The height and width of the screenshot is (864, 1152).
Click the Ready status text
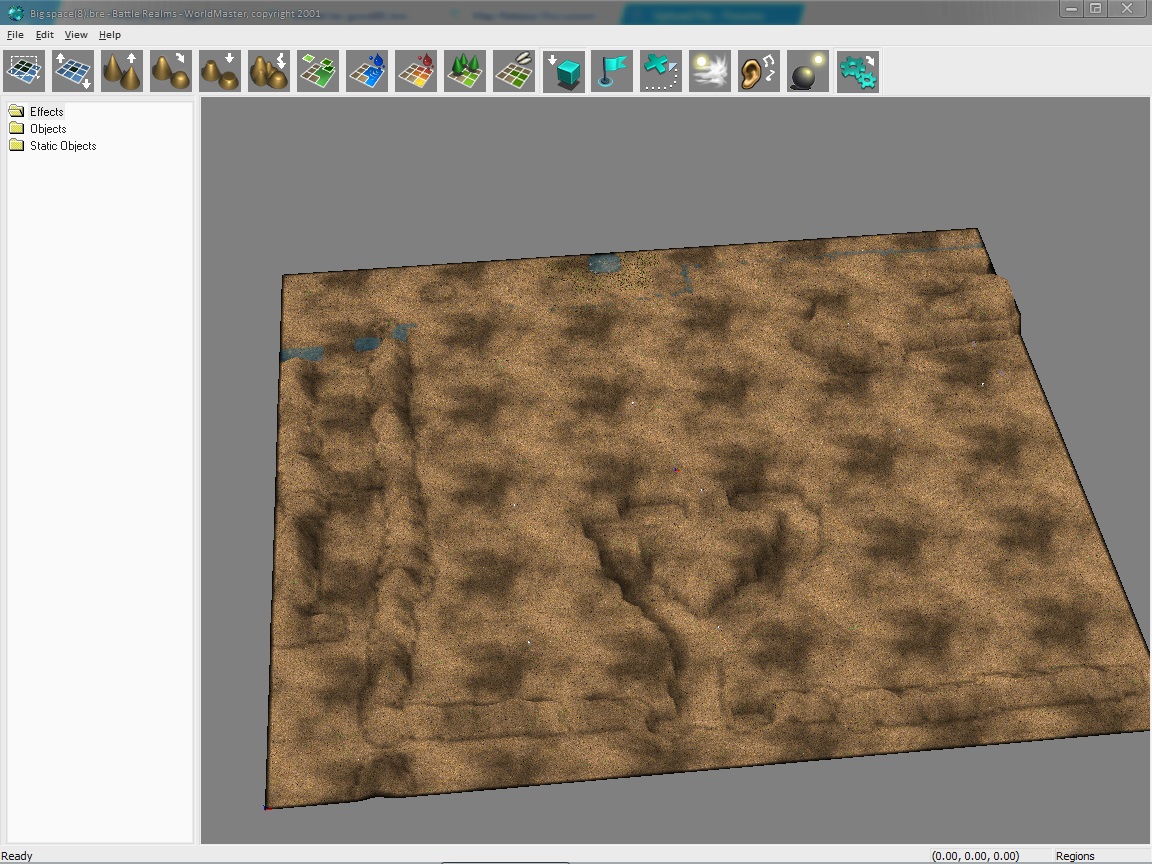click(x=17, y=856)
